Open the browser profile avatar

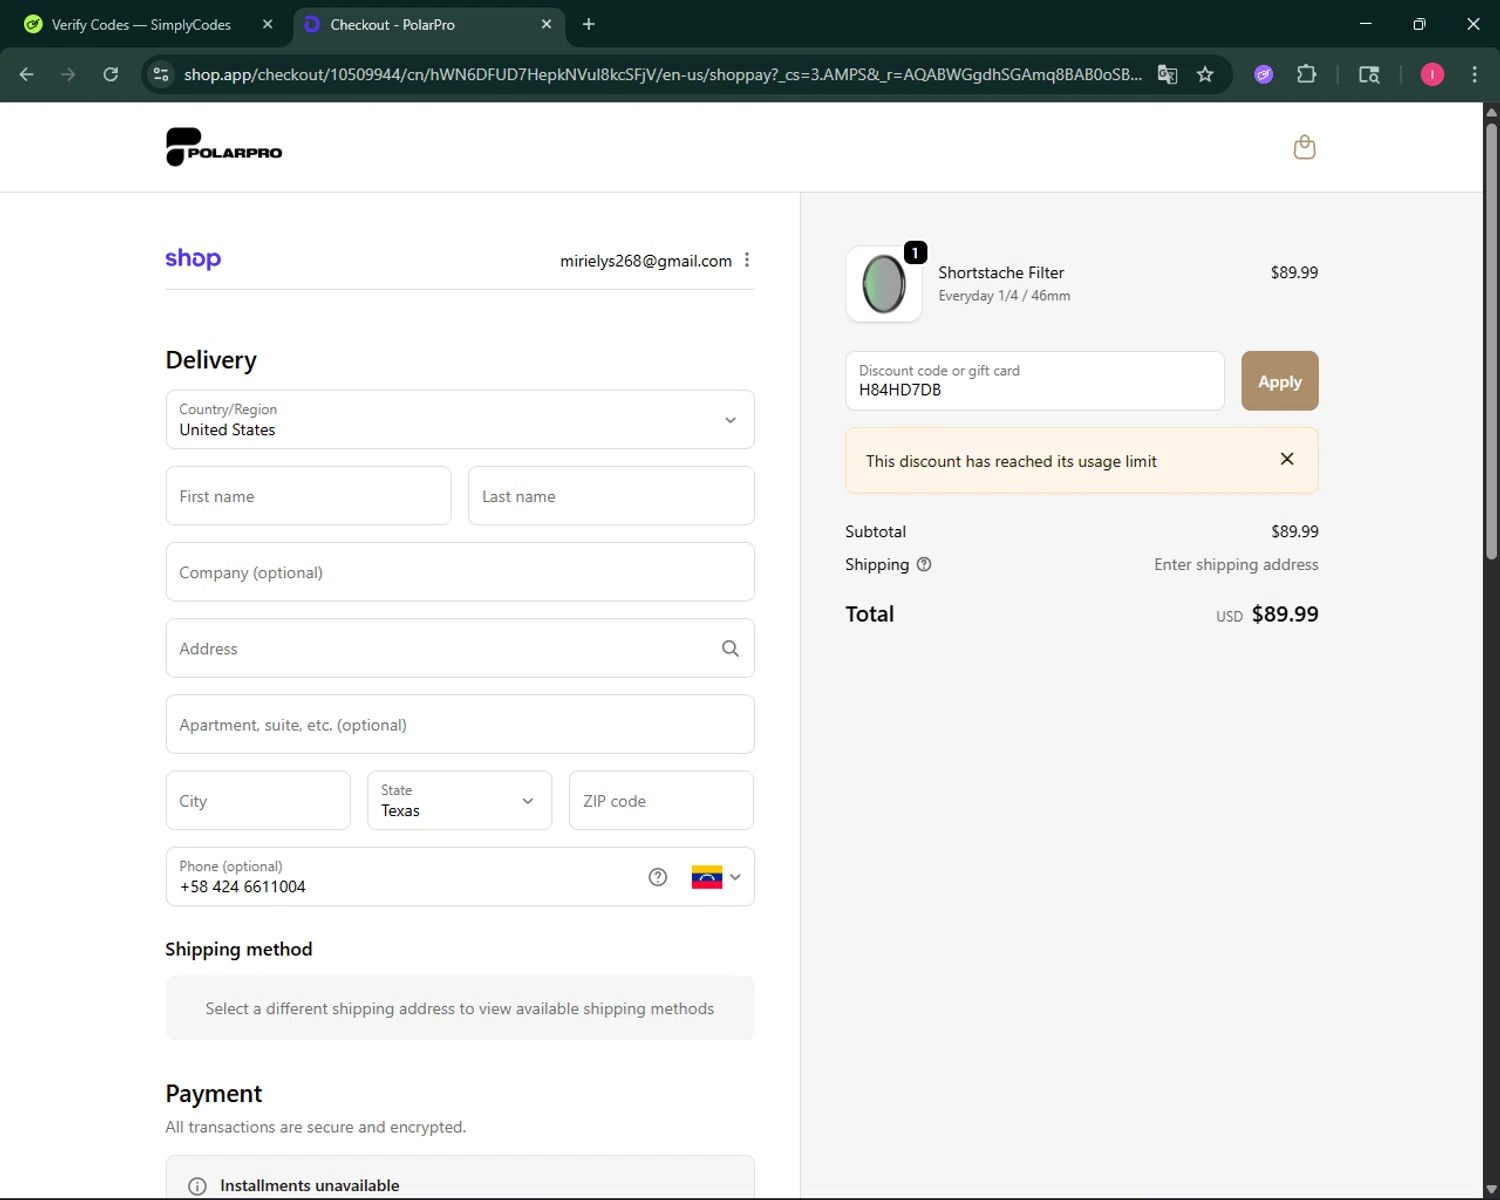pos(1432,74)
